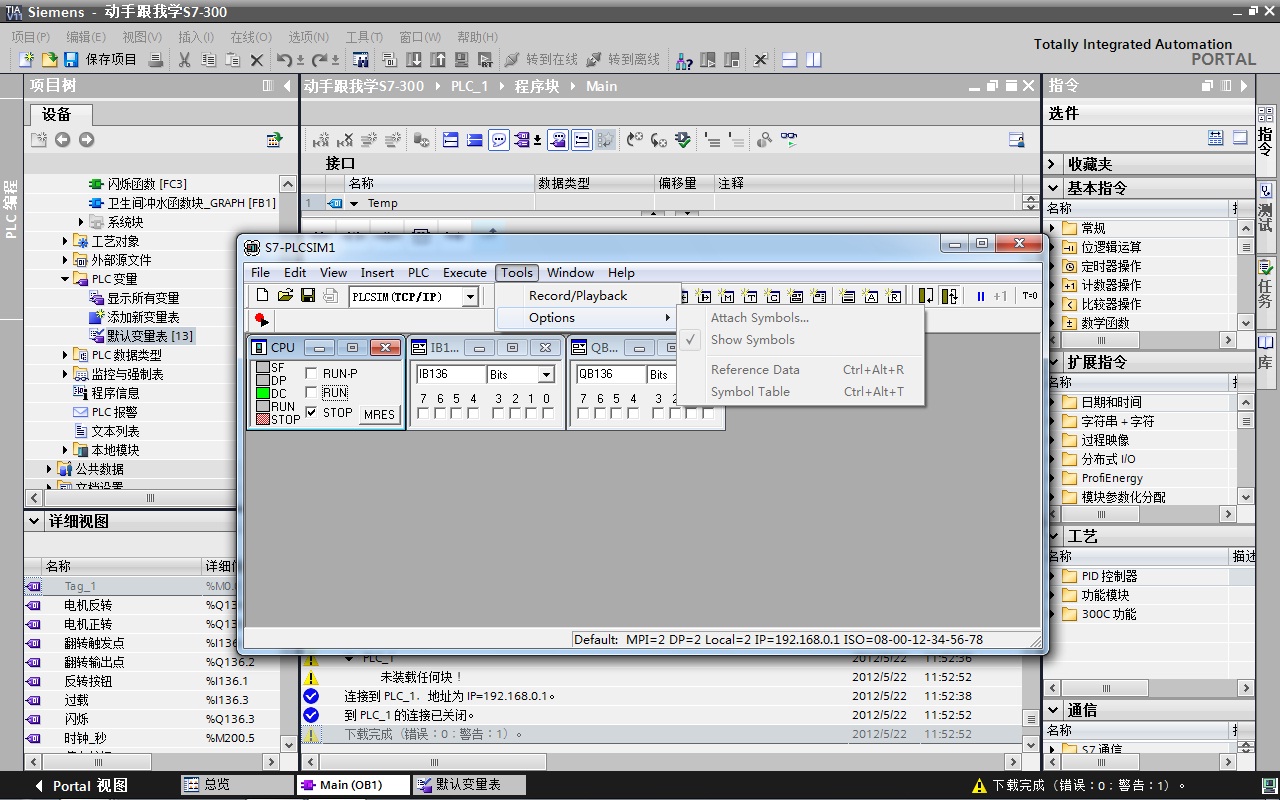1280x800 pixels.
Task: Click the open folder icon in PLCSIM toolbar
Action: coord(285,295)
